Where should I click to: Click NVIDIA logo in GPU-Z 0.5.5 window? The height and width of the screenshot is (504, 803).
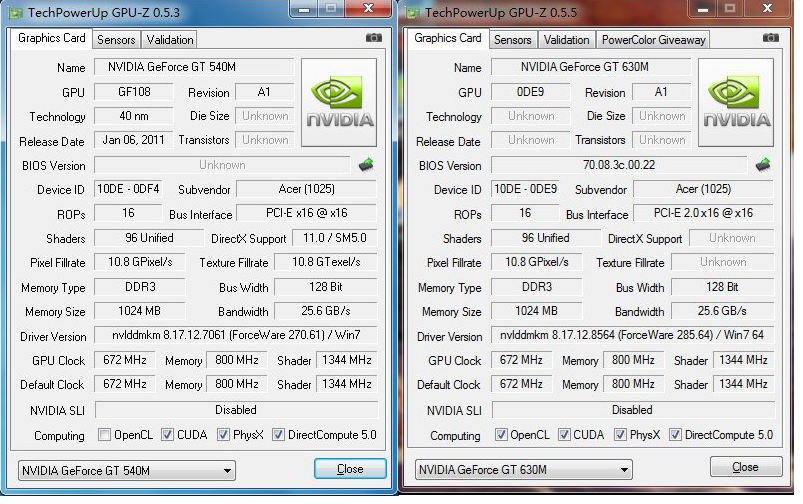(x=734, y=103)
